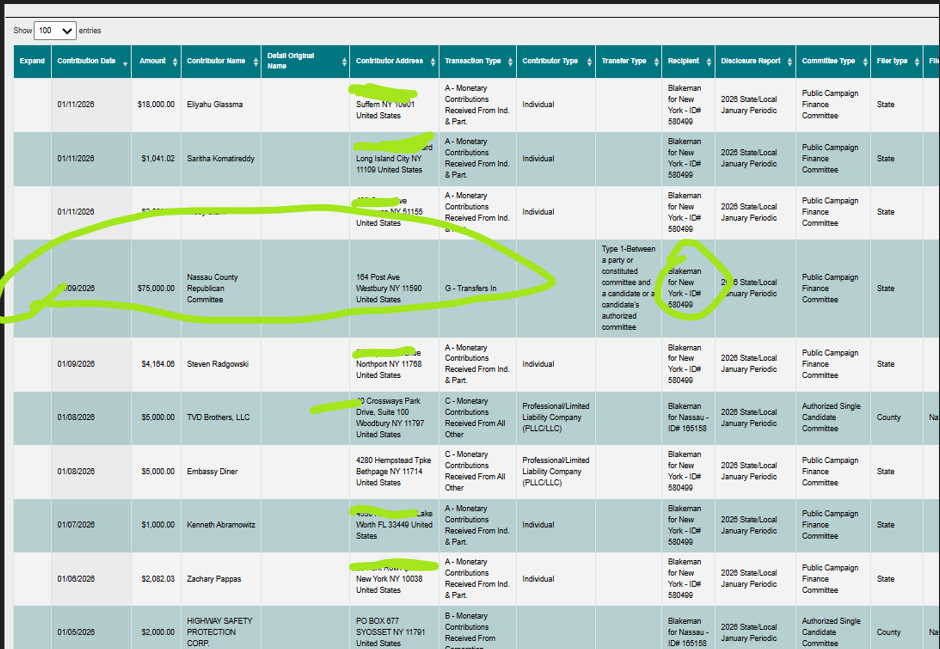Click the G - Transfers In transaction cell
The width and height of the screenshot is (940, 649).
tap(471, 288)
